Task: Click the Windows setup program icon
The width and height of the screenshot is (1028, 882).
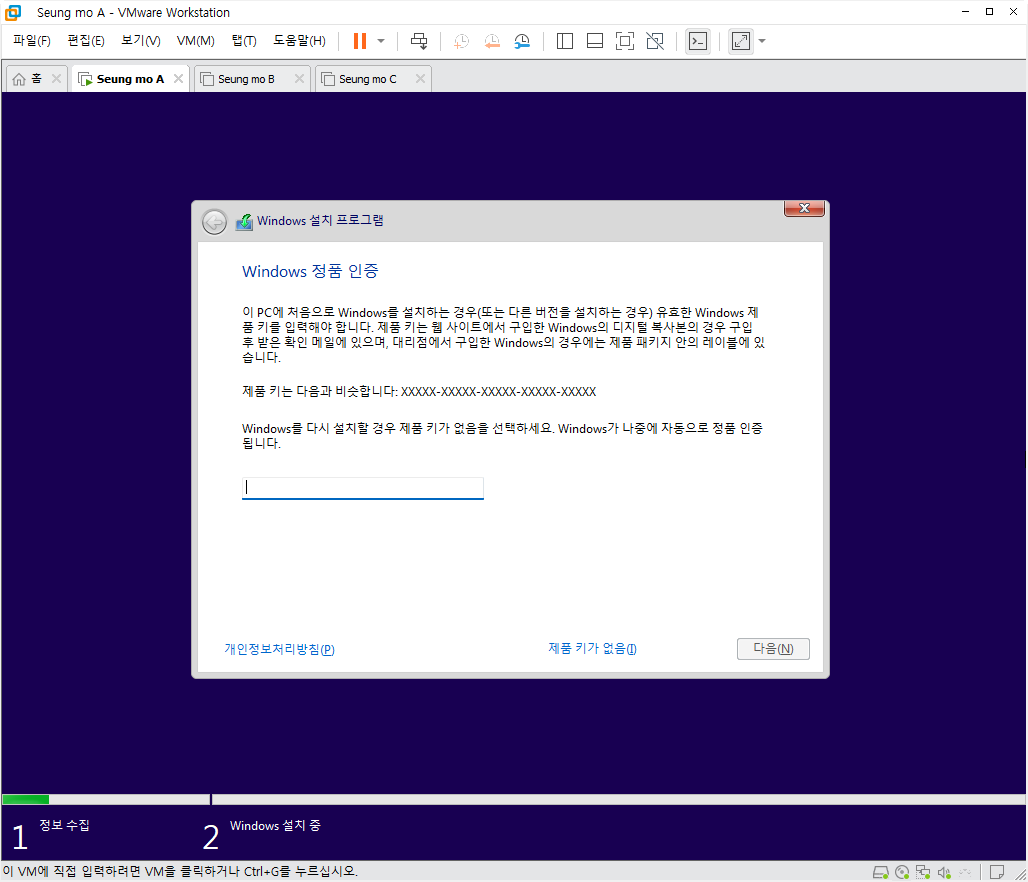Action: point(244,222)
